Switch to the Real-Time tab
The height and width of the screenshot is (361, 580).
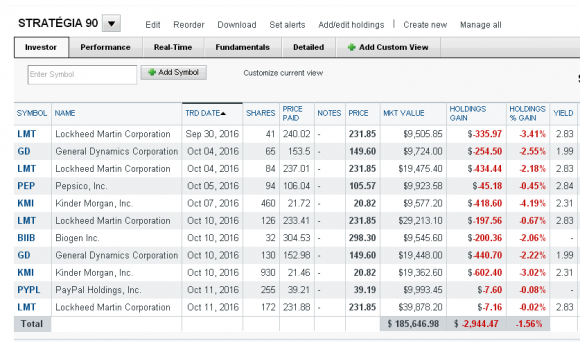point(173,47)
